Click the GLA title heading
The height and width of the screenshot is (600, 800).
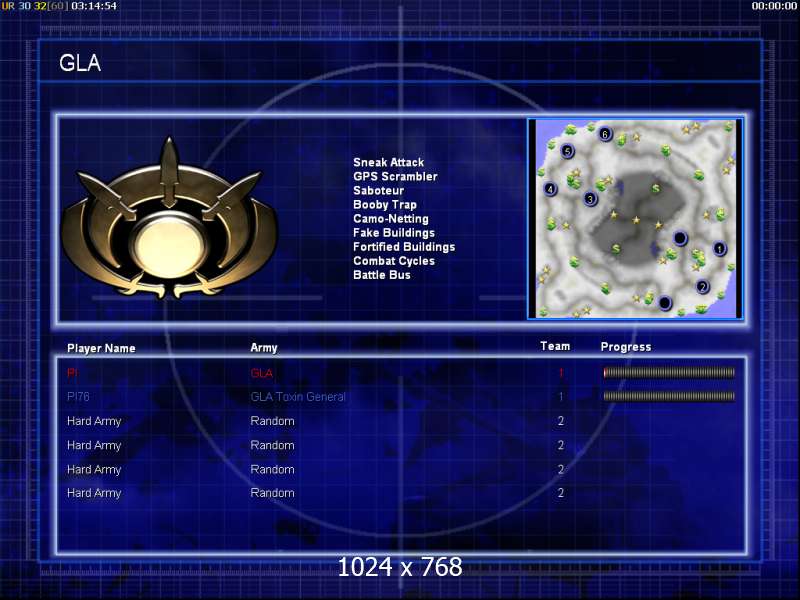point(80,63)
